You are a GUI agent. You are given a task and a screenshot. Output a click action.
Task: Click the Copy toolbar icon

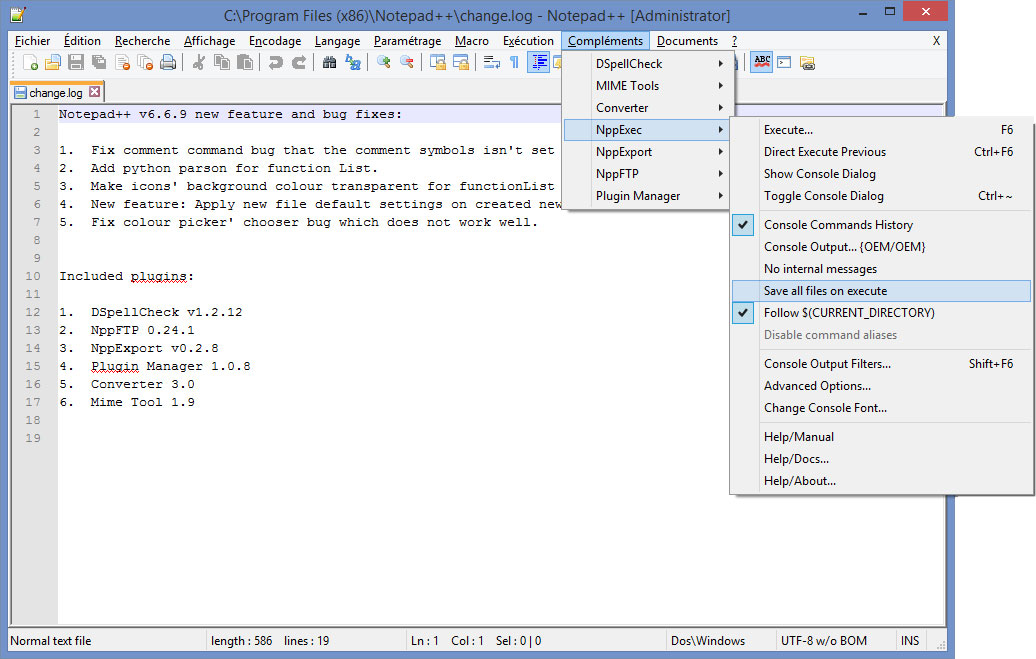pyautogui.click(x=222, y=63)
